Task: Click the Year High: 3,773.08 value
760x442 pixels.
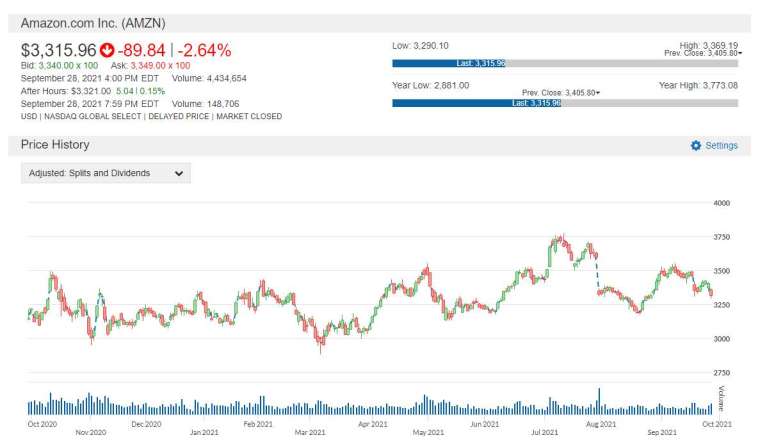Action: (698, 85)
